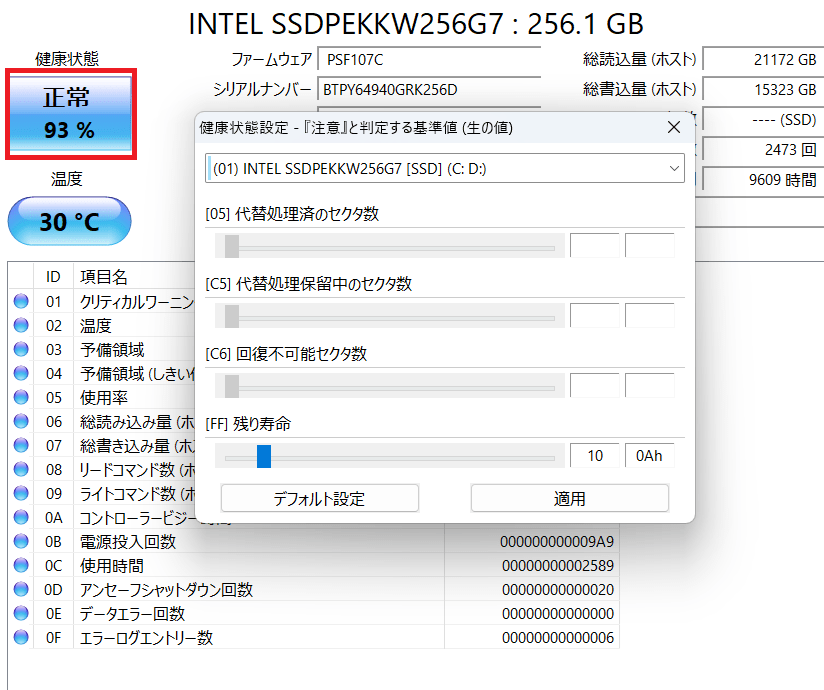824x690 pixels.
Task: Click status icon for アンセーフシャットダウン回数
Action: point(20,590)
